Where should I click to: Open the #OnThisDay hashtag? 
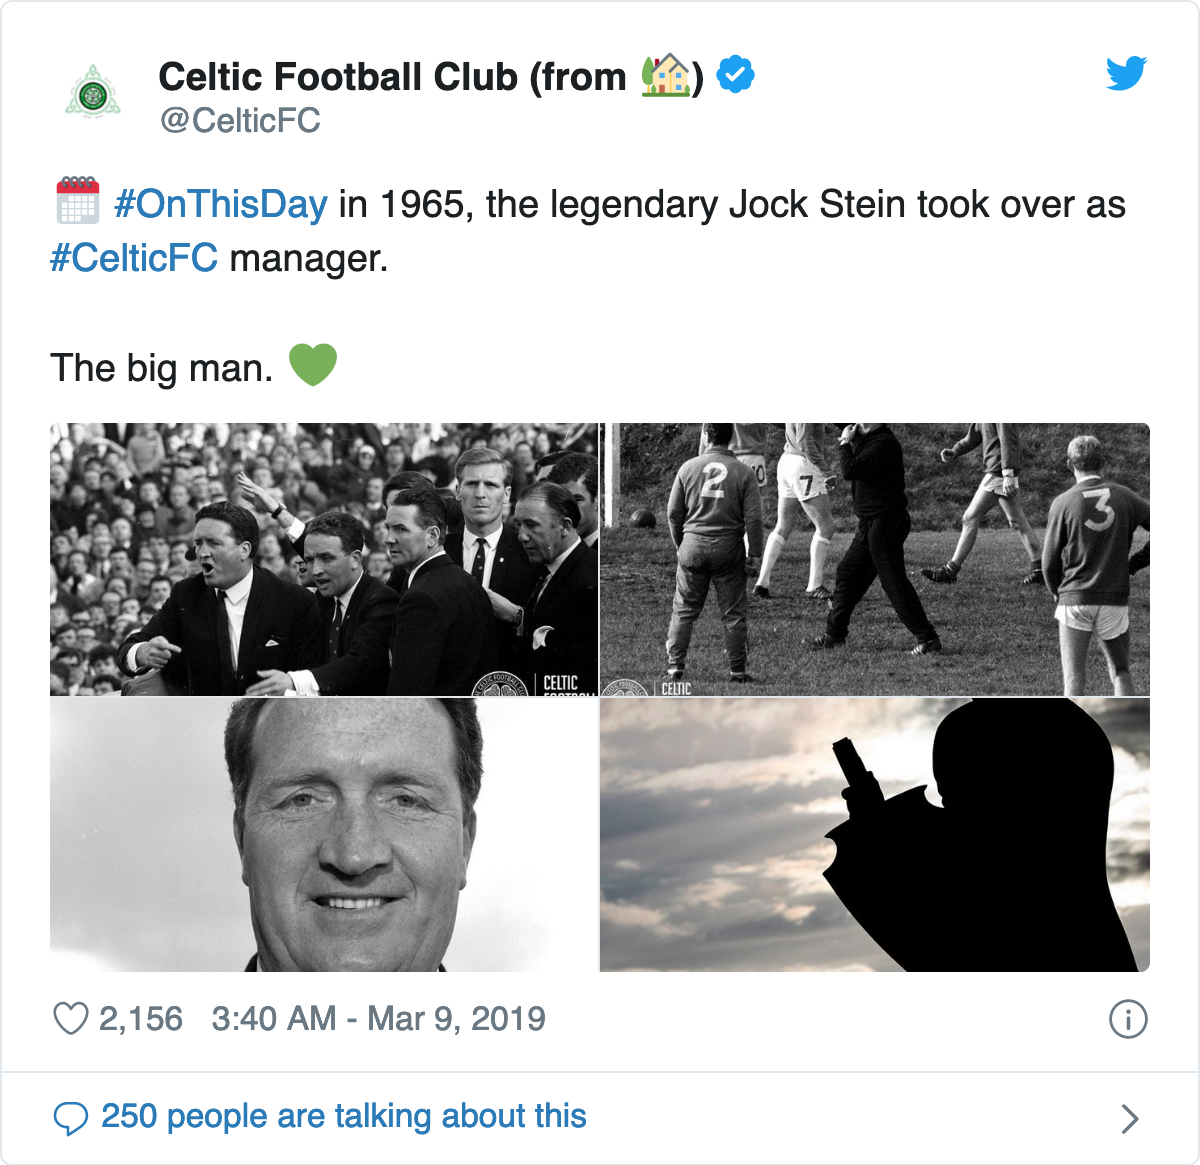click(220, 205)
